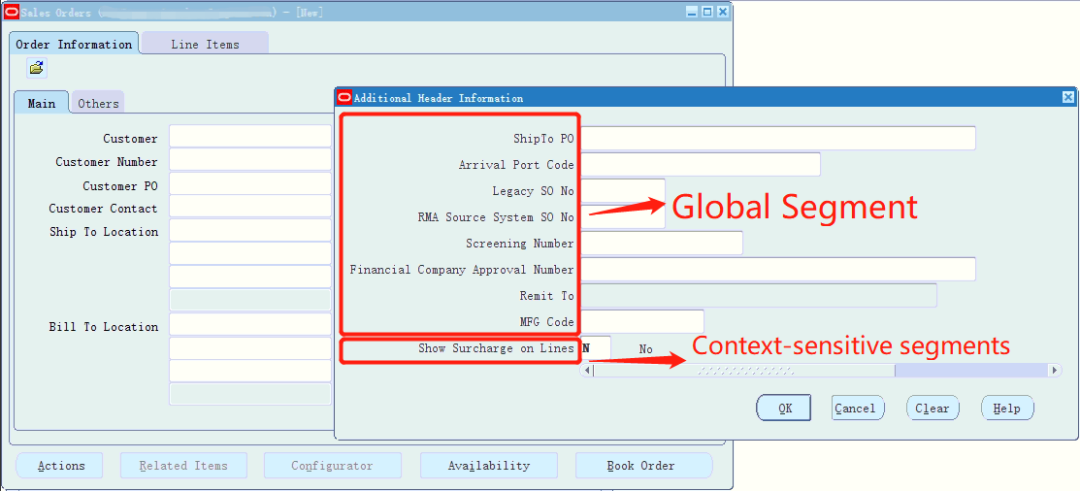
Task: Focus the Customer field in Sales Orders
Action: [251, 136]
